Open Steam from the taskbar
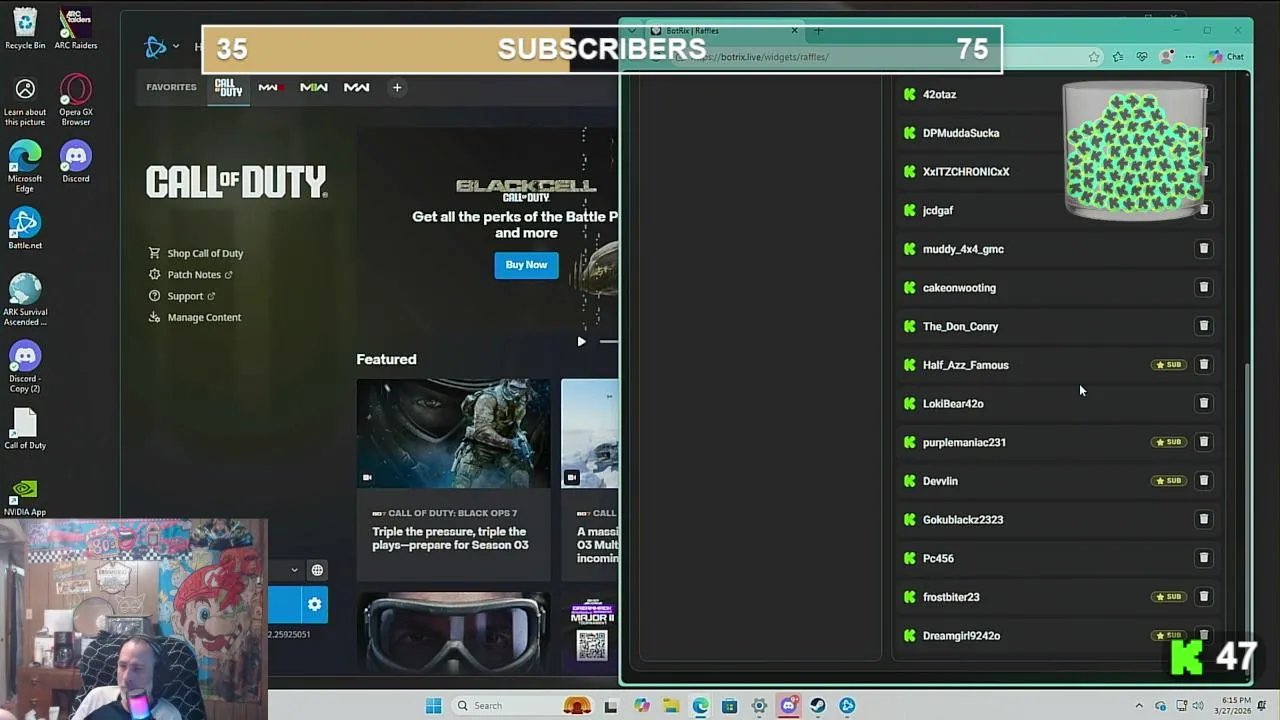Viewport: 1280px width, 720px height. pos(818,706)
